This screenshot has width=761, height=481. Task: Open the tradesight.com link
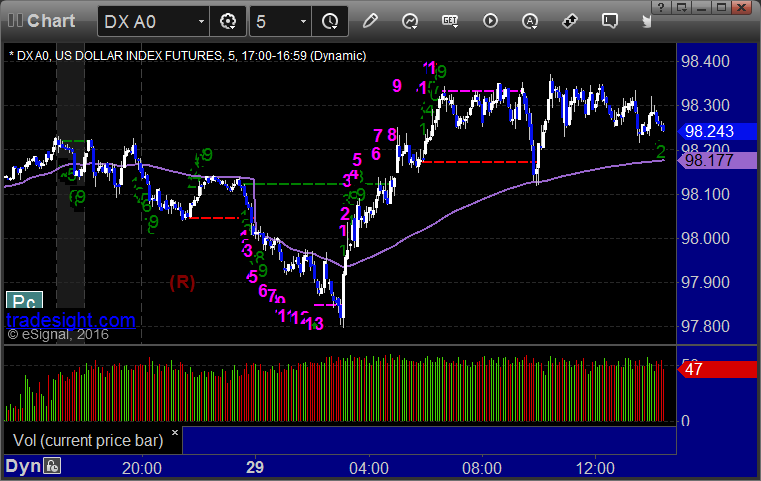[71, 320]
